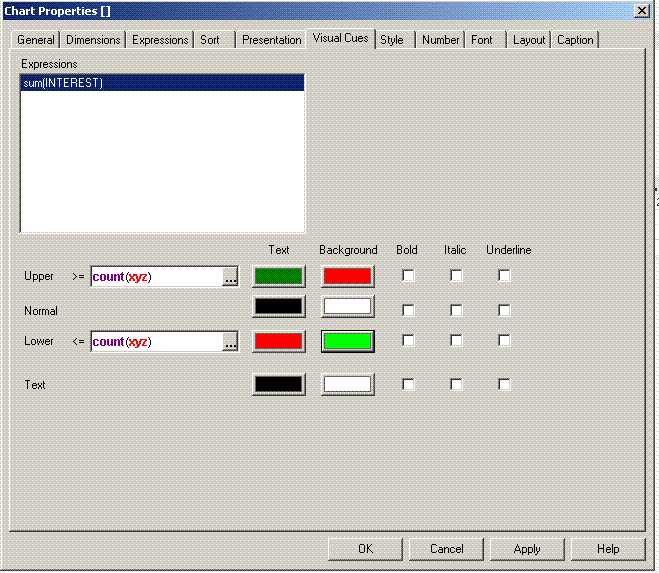Open Help for Chart Properties

(608, 549)
